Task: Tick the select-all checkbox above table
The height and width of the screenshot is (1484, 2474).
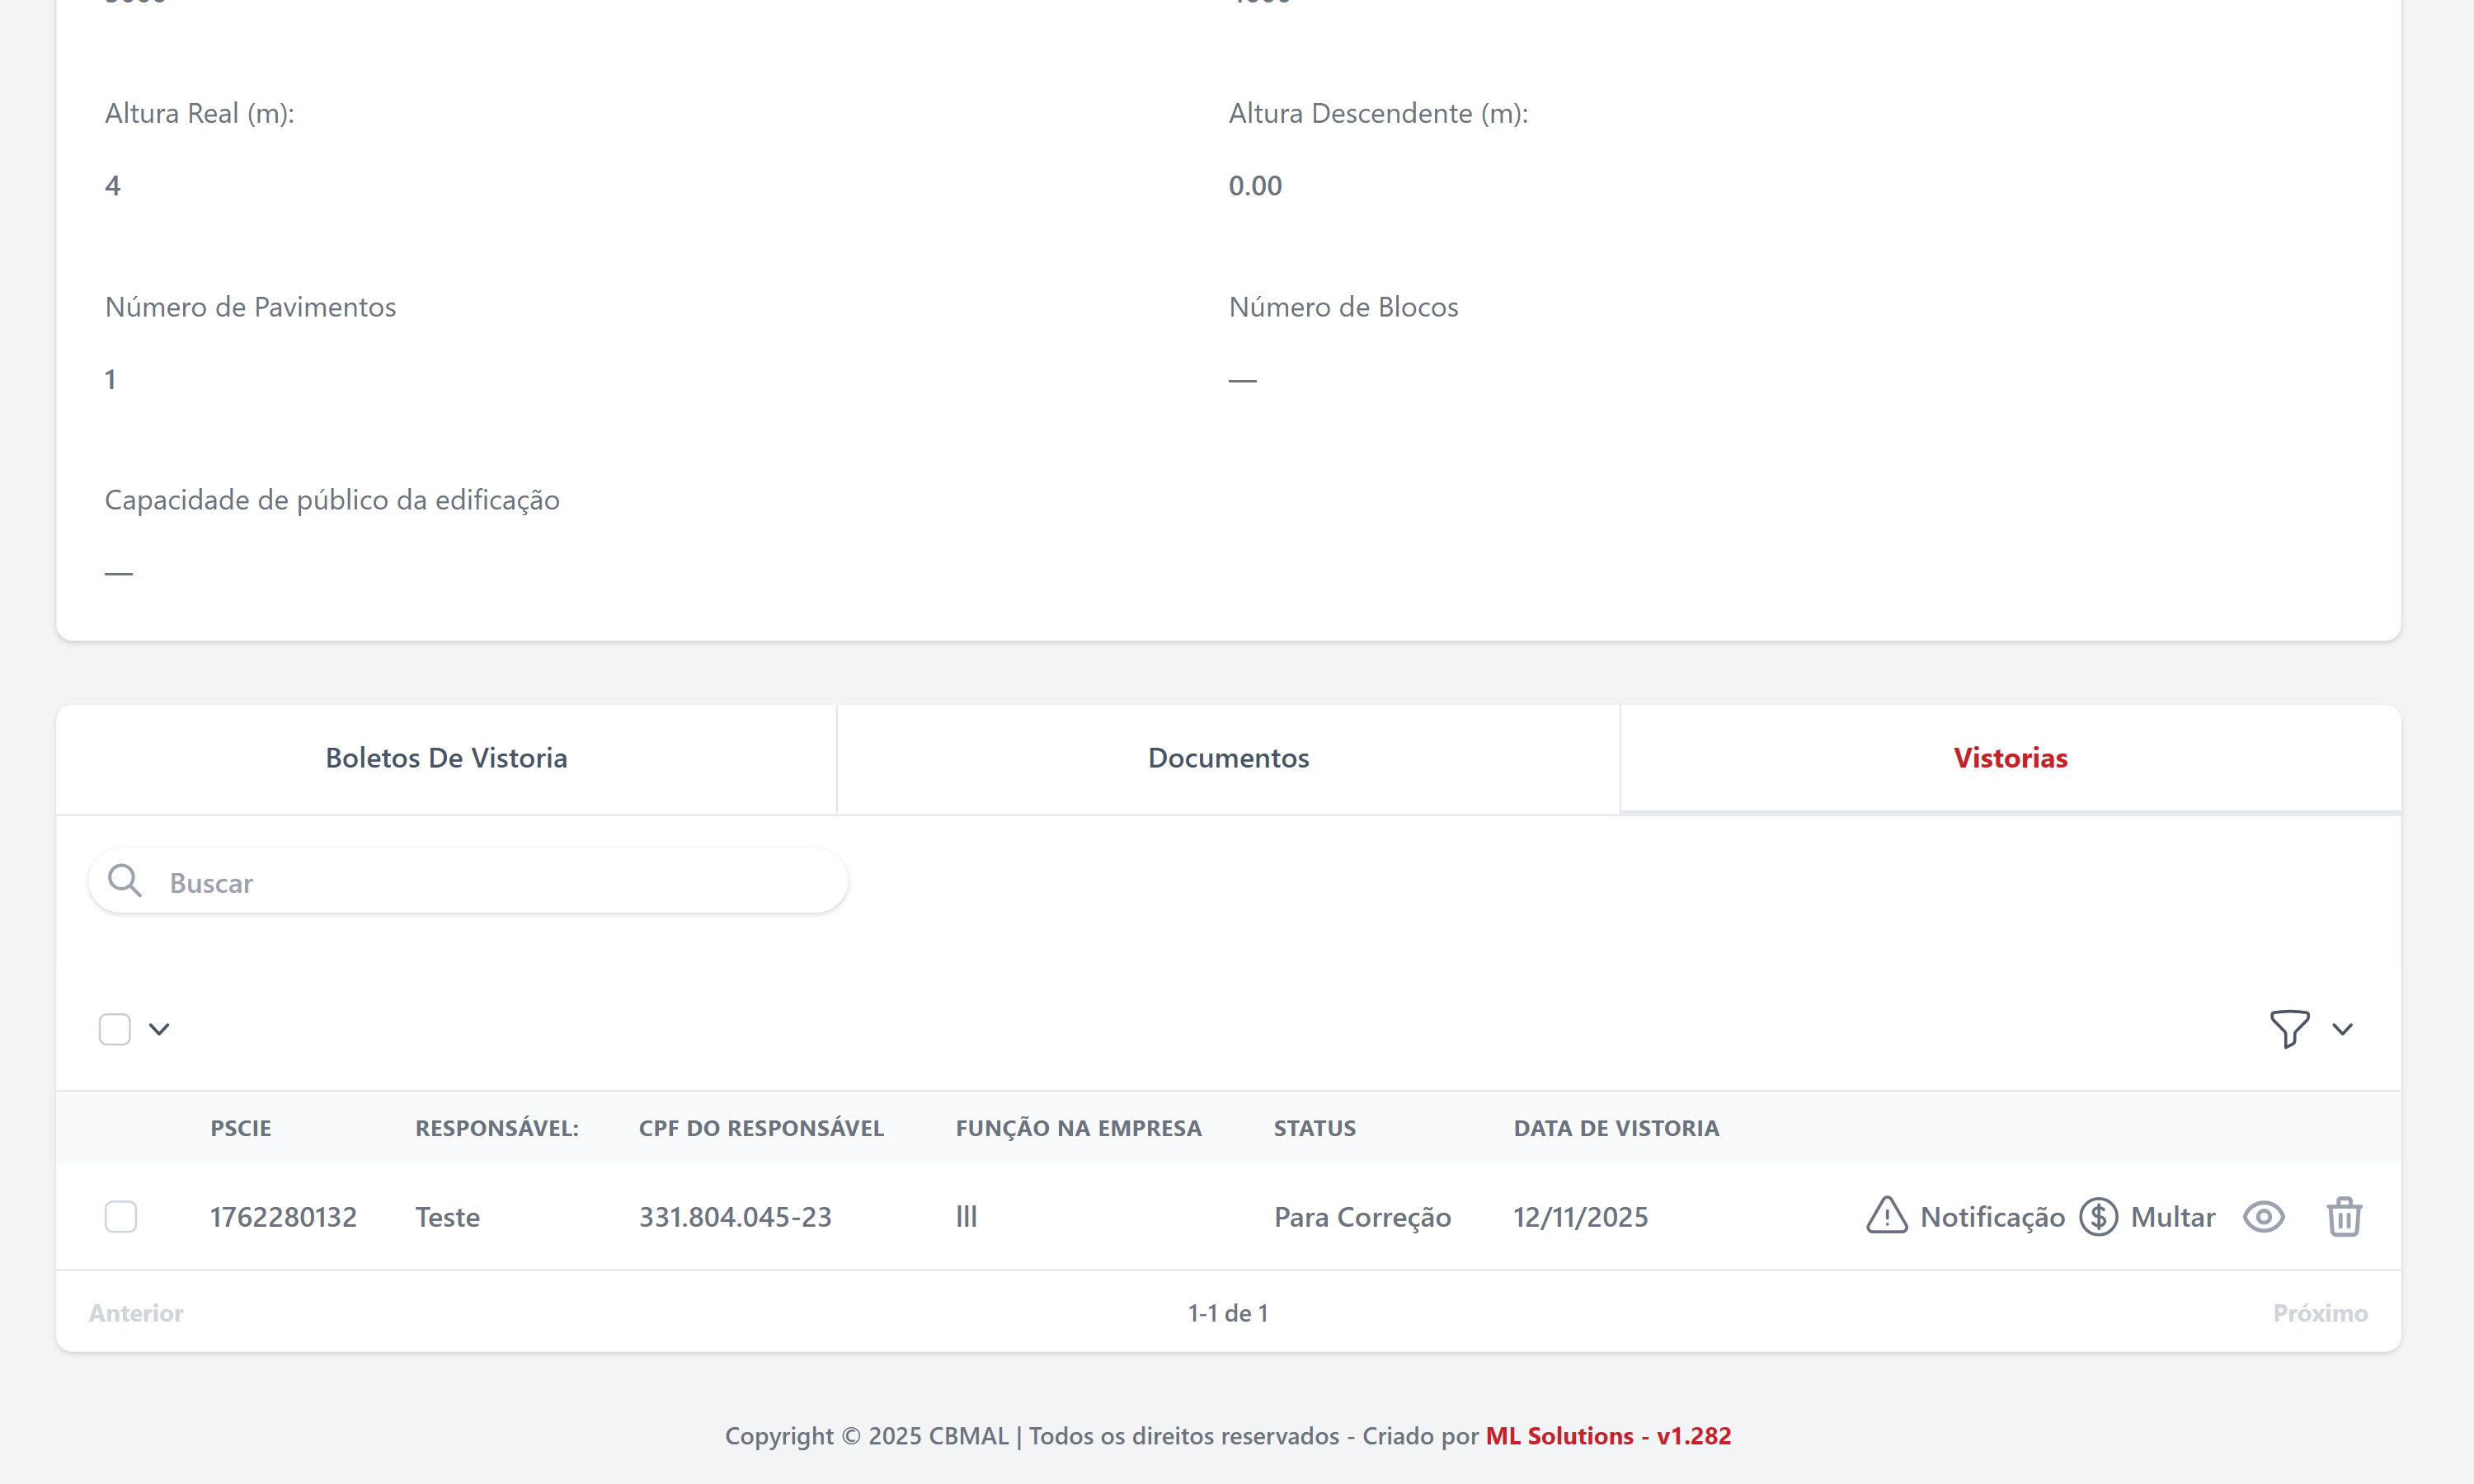Action: coord(115,1028)
